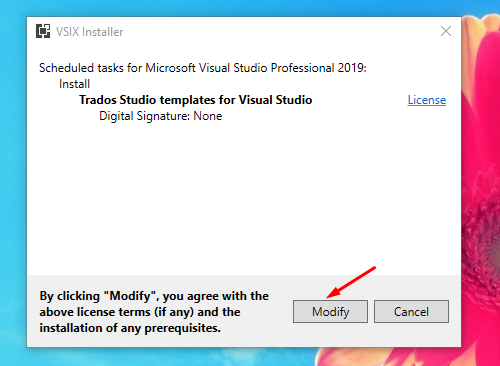Click the red arrow annotation

click(351, 282)
